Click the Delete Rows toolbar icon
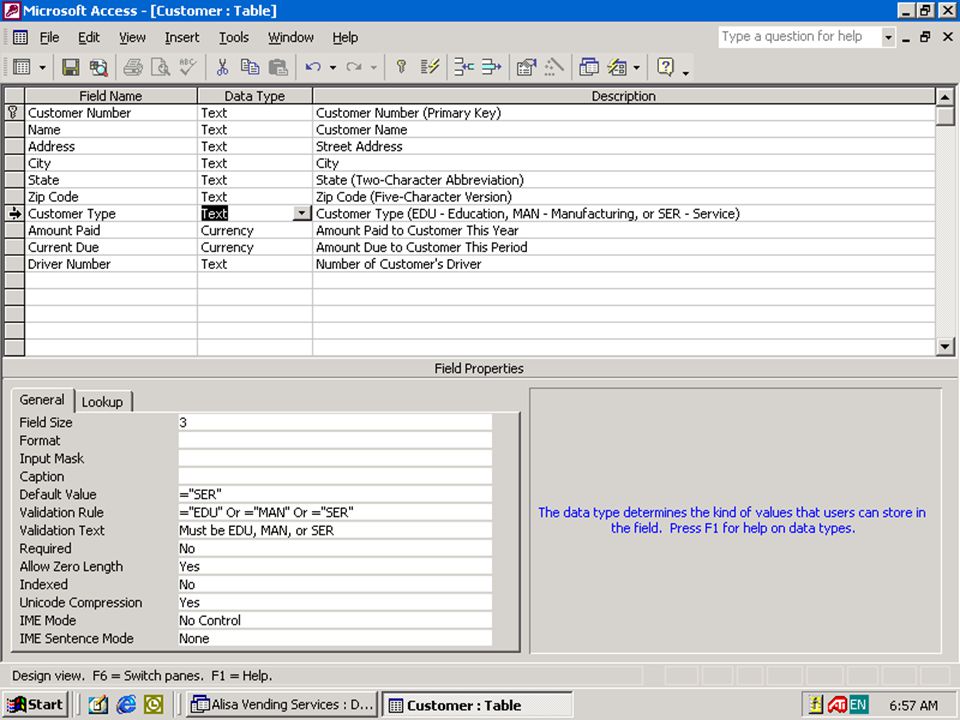This screenshot has width=960, height=720. (491, 67)
